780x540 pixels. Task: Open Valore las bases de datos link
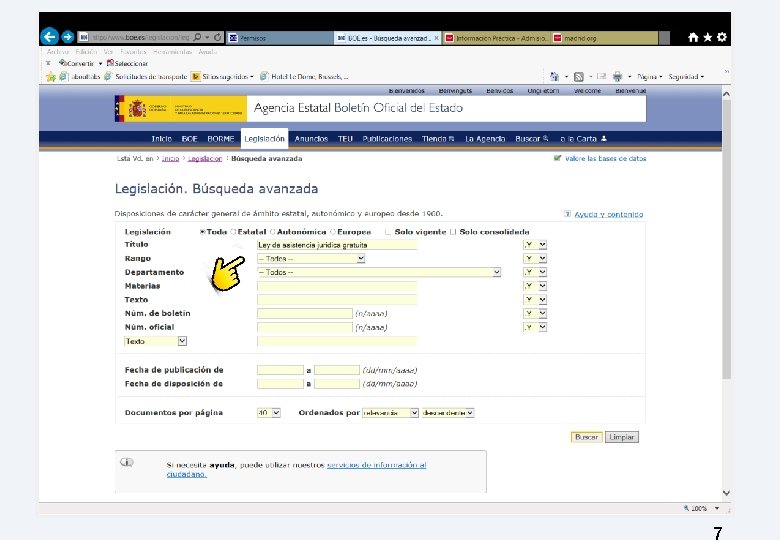click(x=605, y=159)
